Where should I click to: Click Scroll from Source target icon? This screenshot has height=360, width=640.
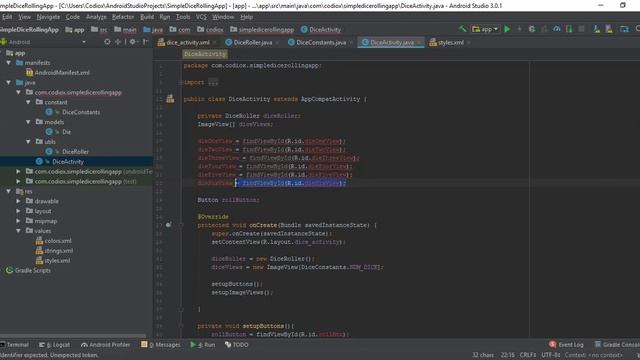(107, 42)
